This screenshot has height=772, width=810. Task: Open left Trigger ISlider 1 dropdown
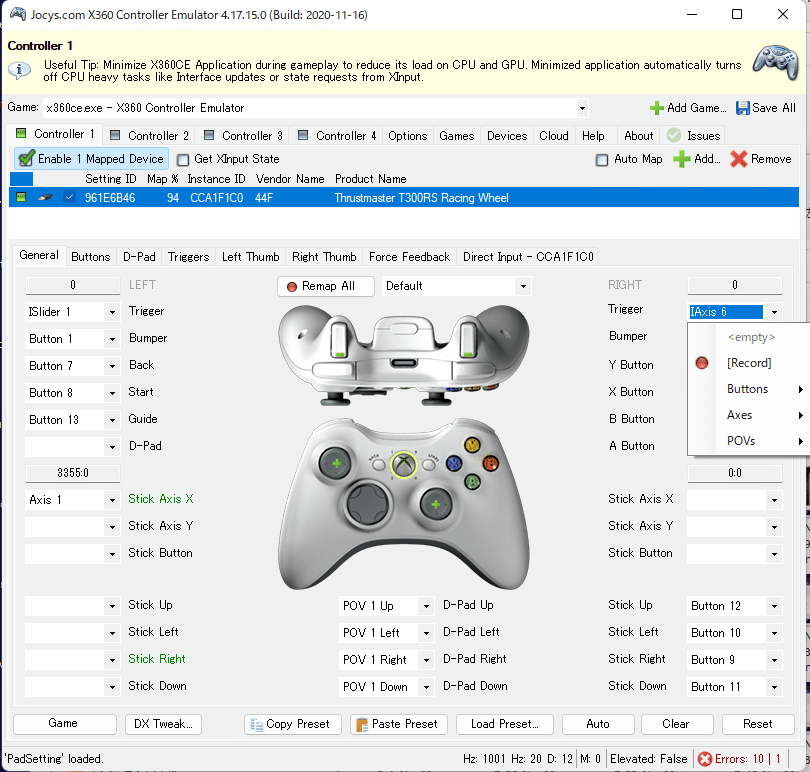pos(112,312)
